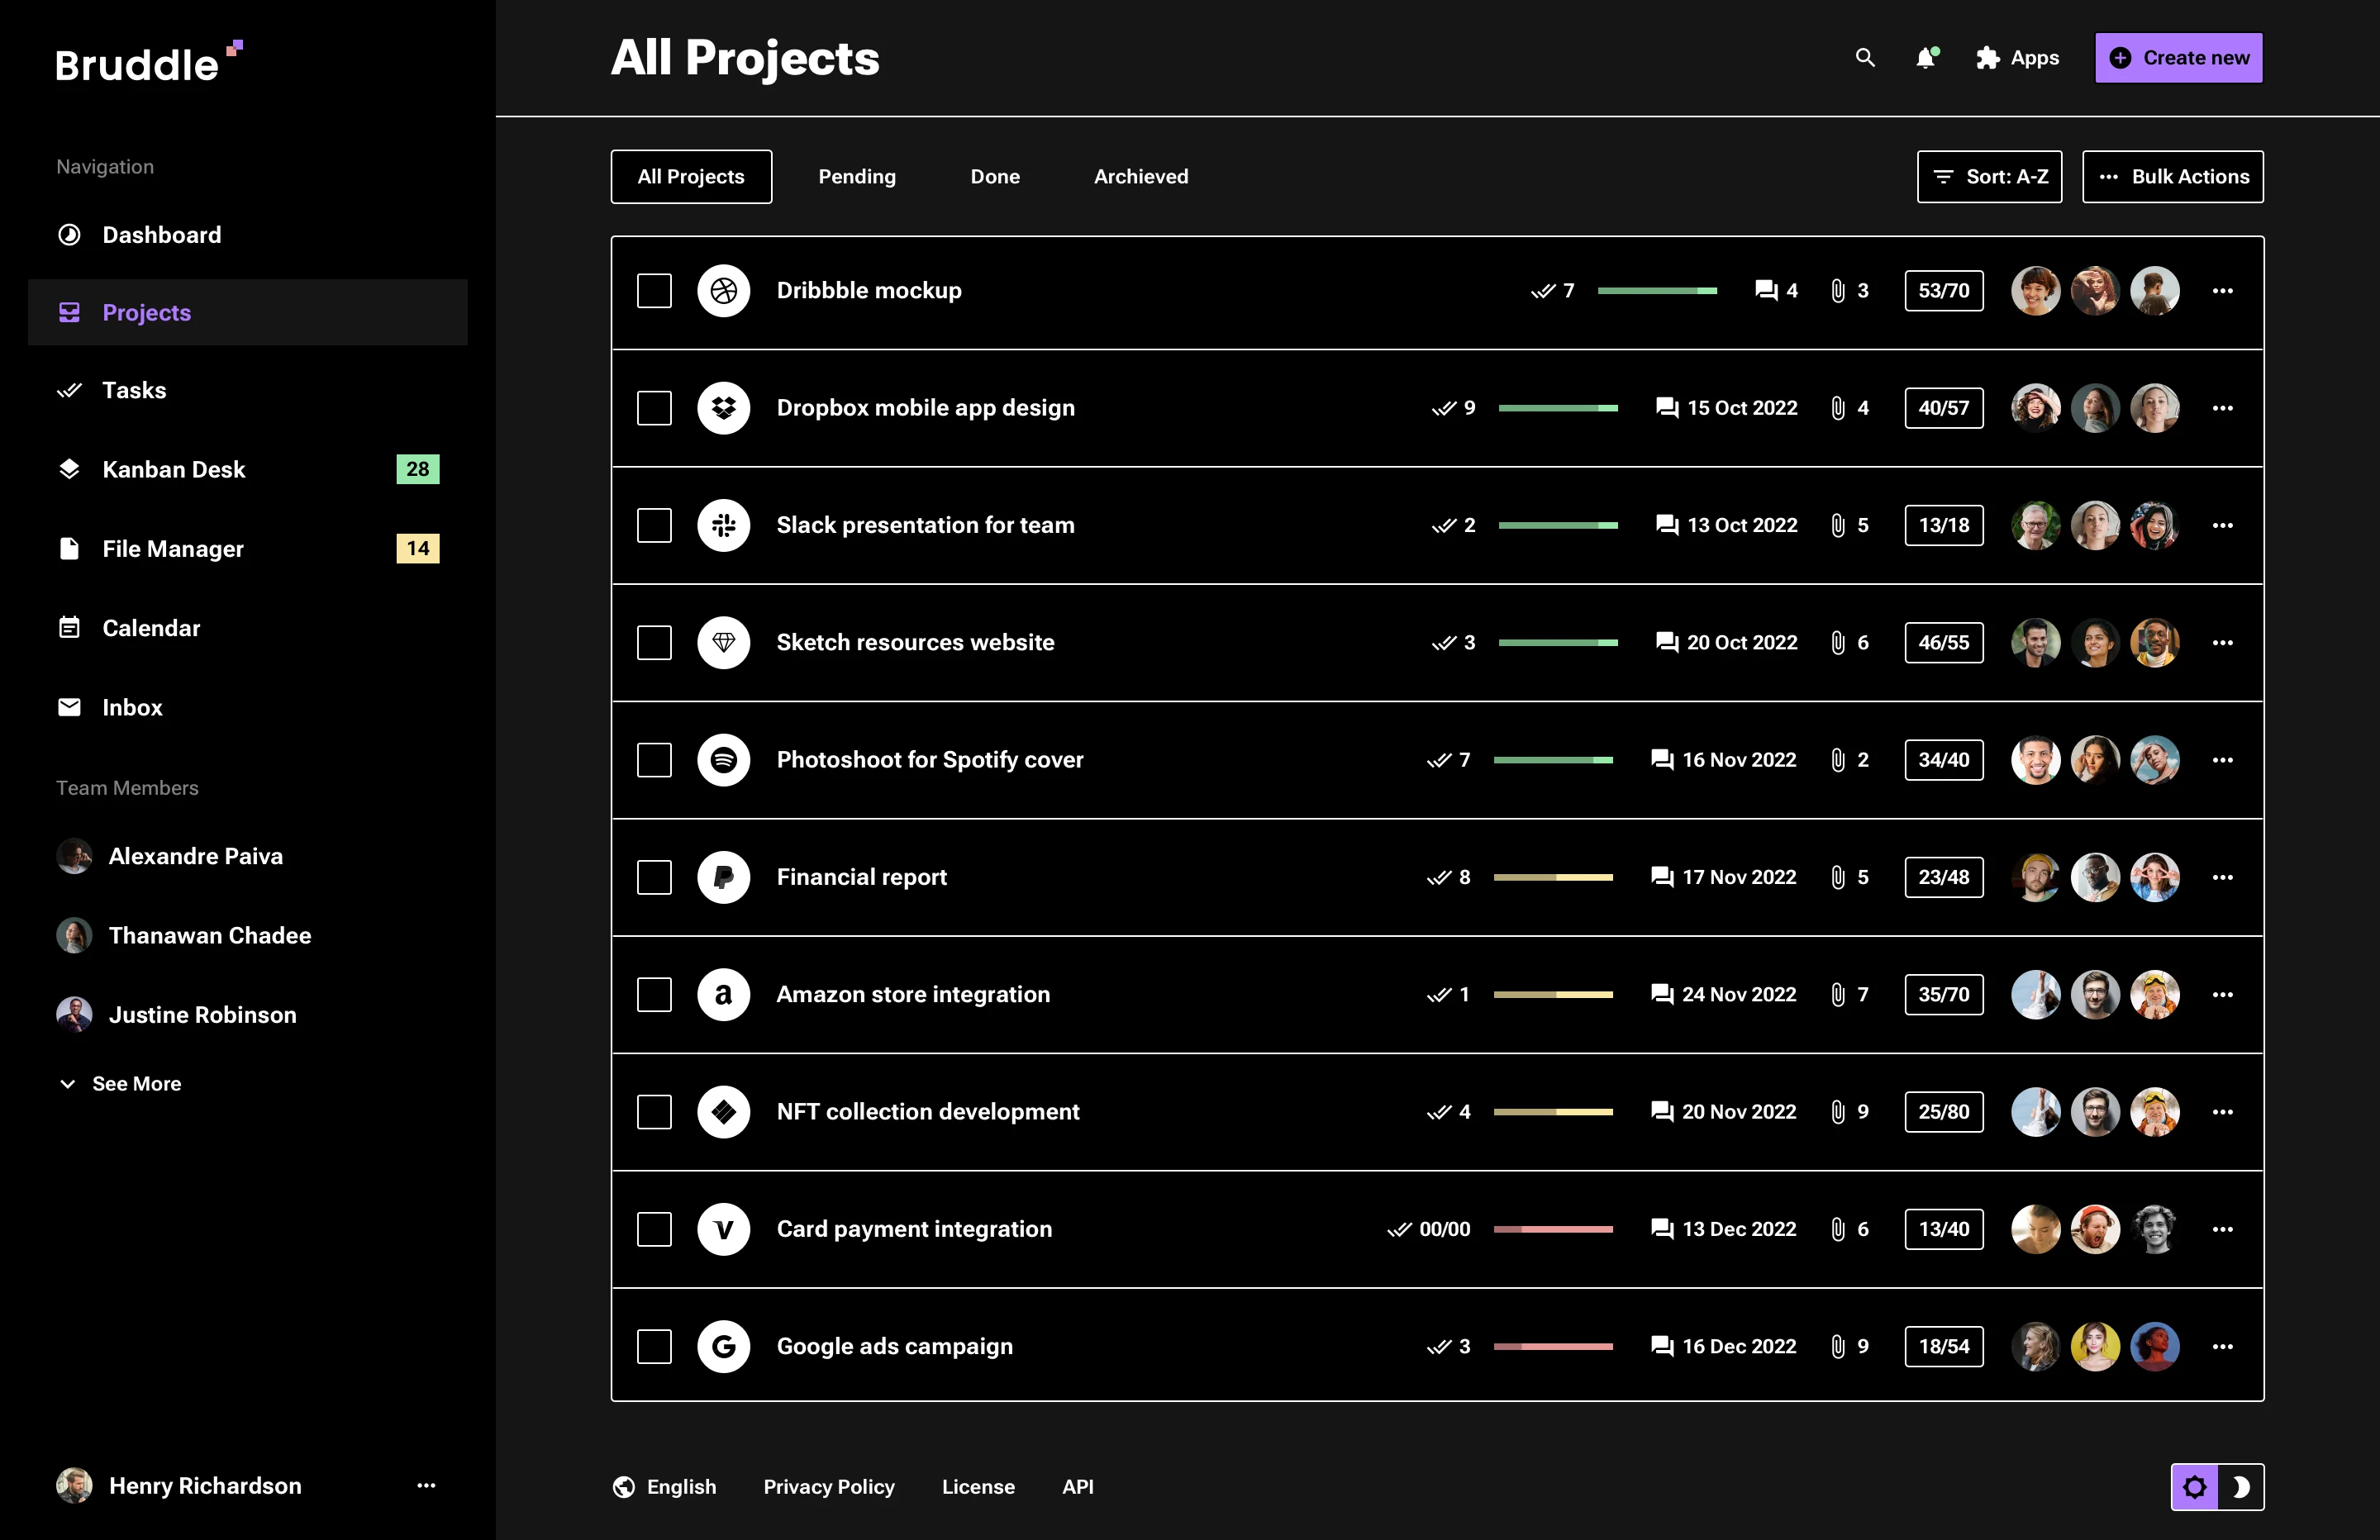Click the Spotify icon for the photoshoot project
This screenshot has width=2380, height=1540.
pyautogui.click(x=723, y=759)
